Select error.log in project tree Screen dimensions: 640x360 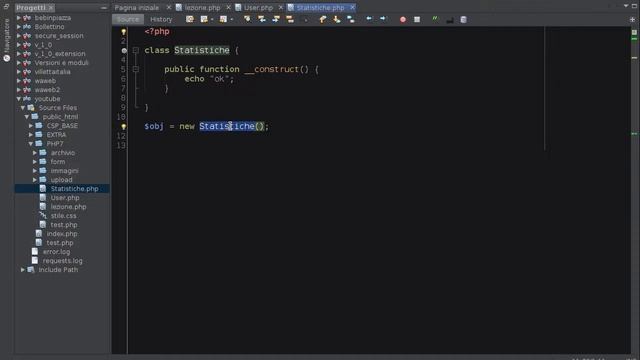point(56,251)
